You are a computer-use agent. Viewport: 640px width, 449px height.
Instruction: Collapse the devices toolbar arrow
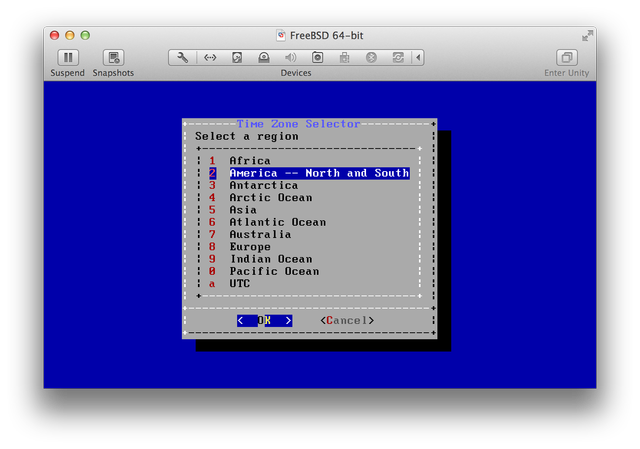(418, 58)
